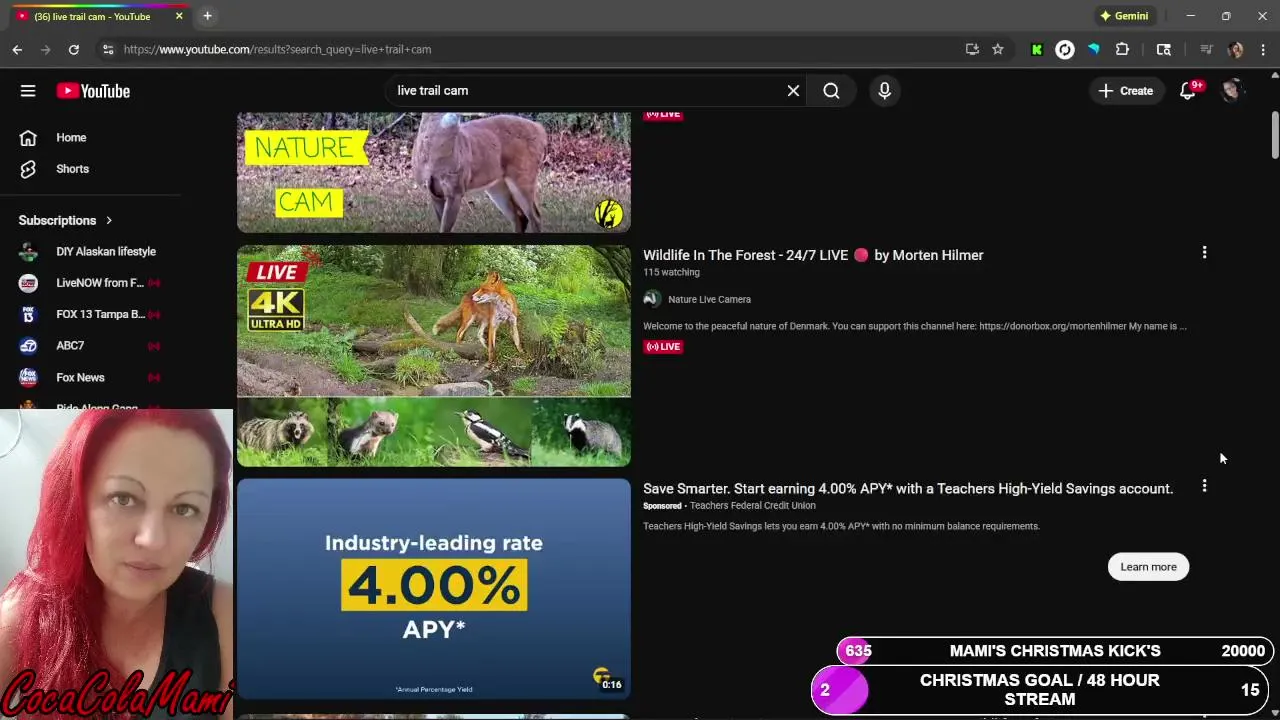Click the ABC7 channel avatar icon
The width and height of the screenshot is (1280, 720).
(28, 346)
